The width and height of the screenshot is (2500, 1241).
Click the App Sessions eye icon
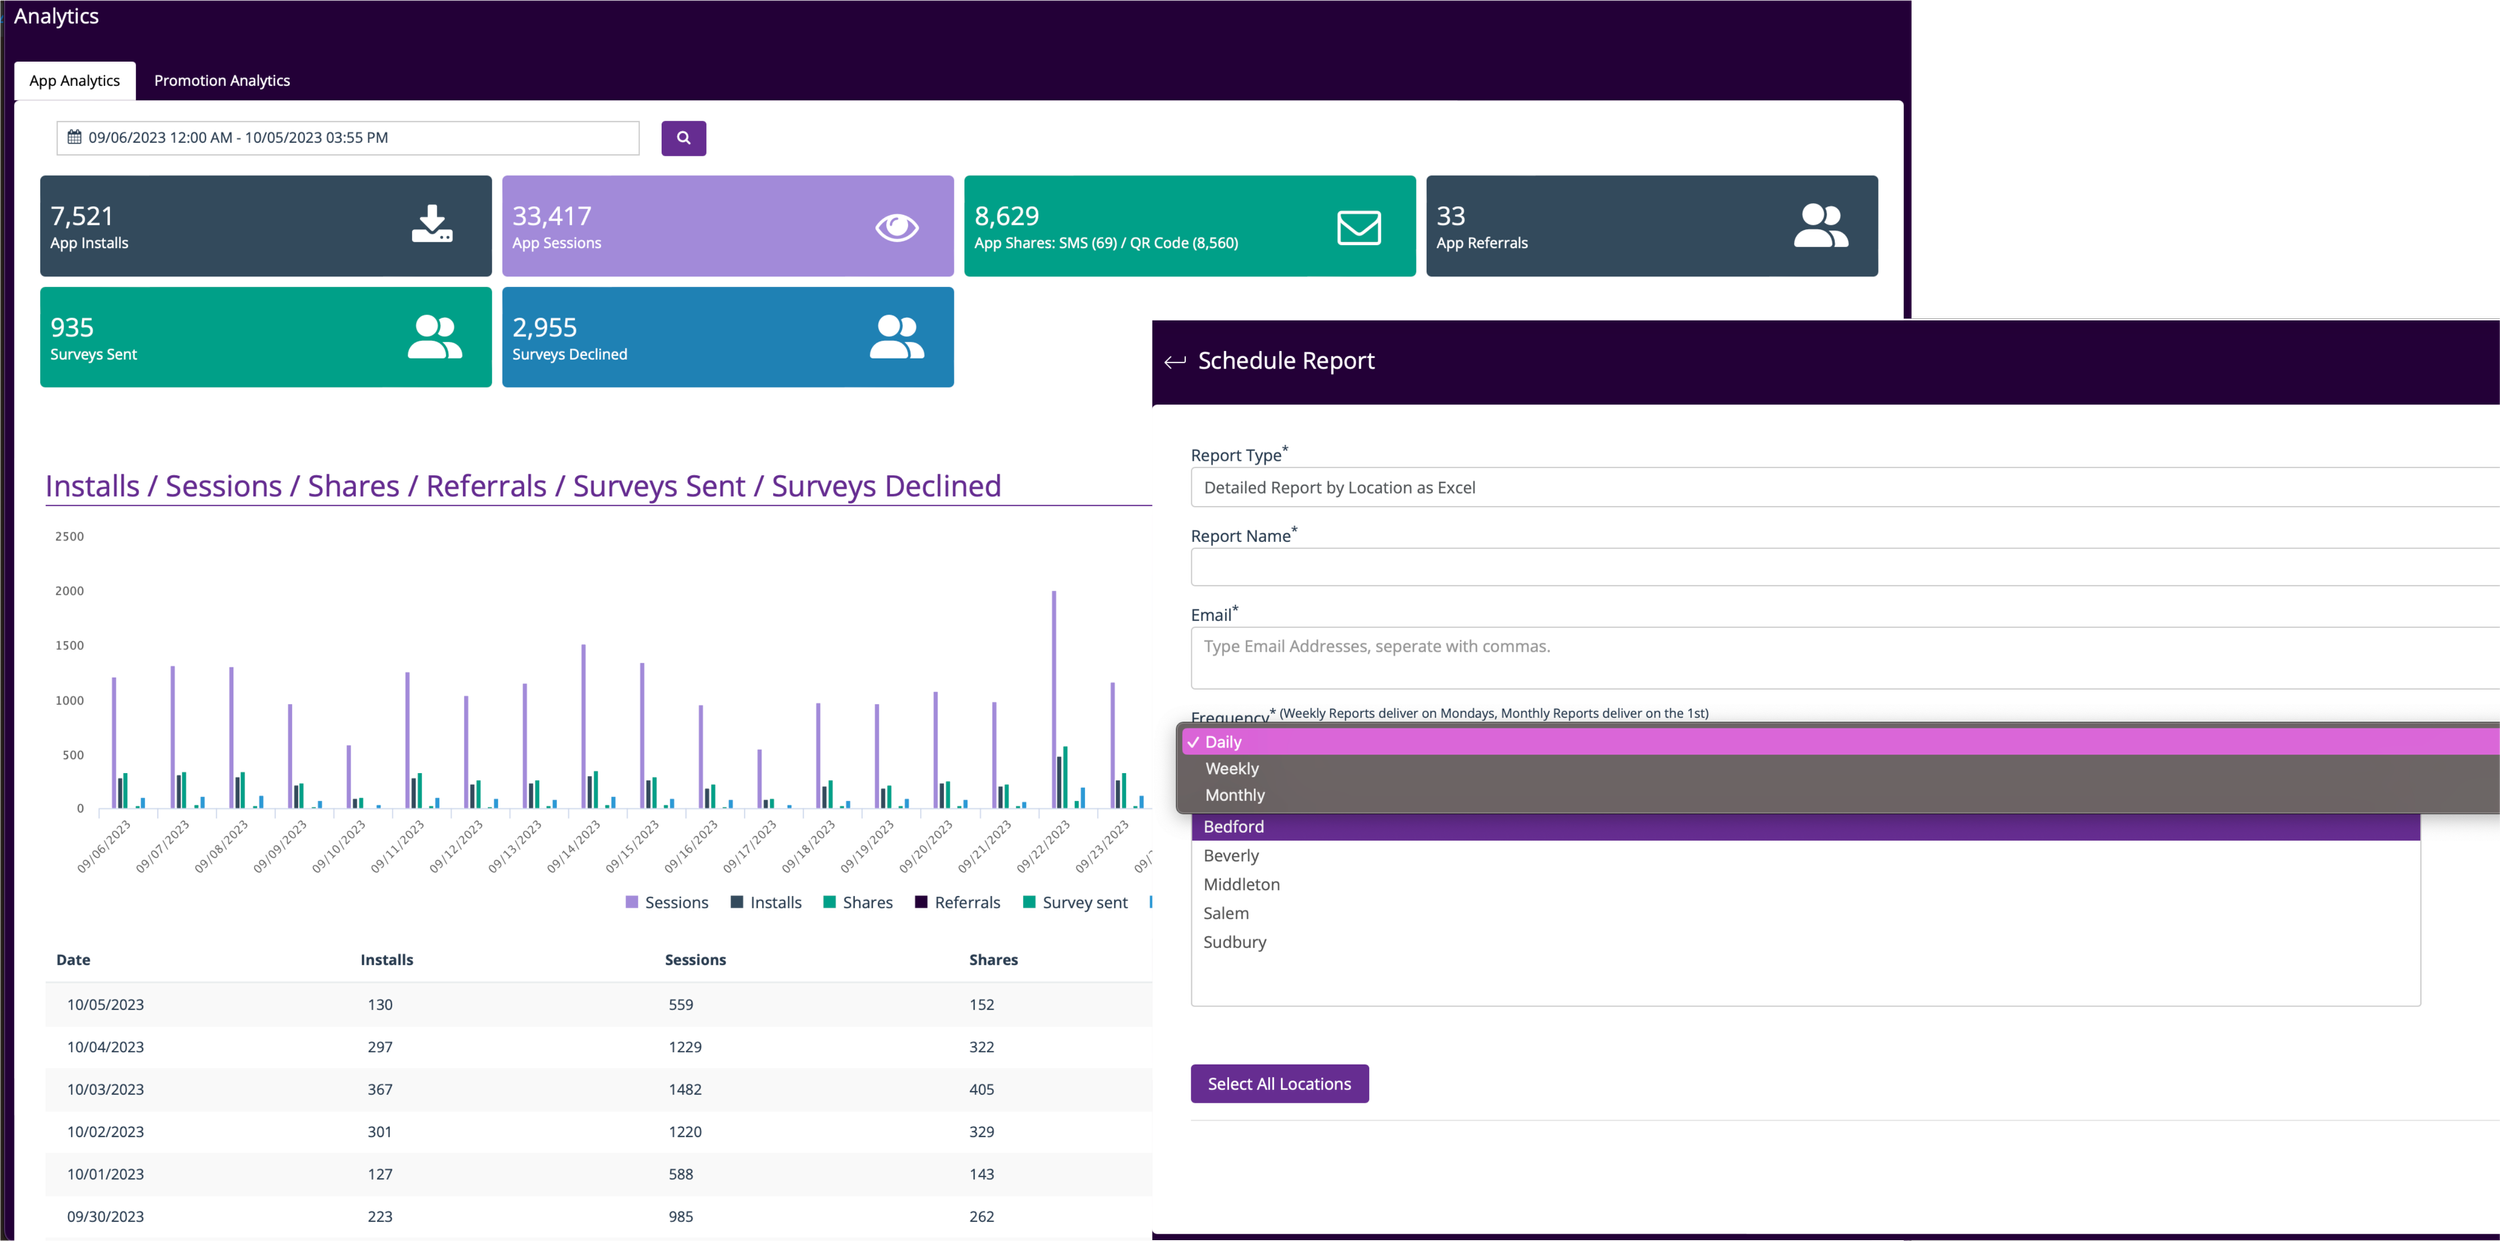896,227
